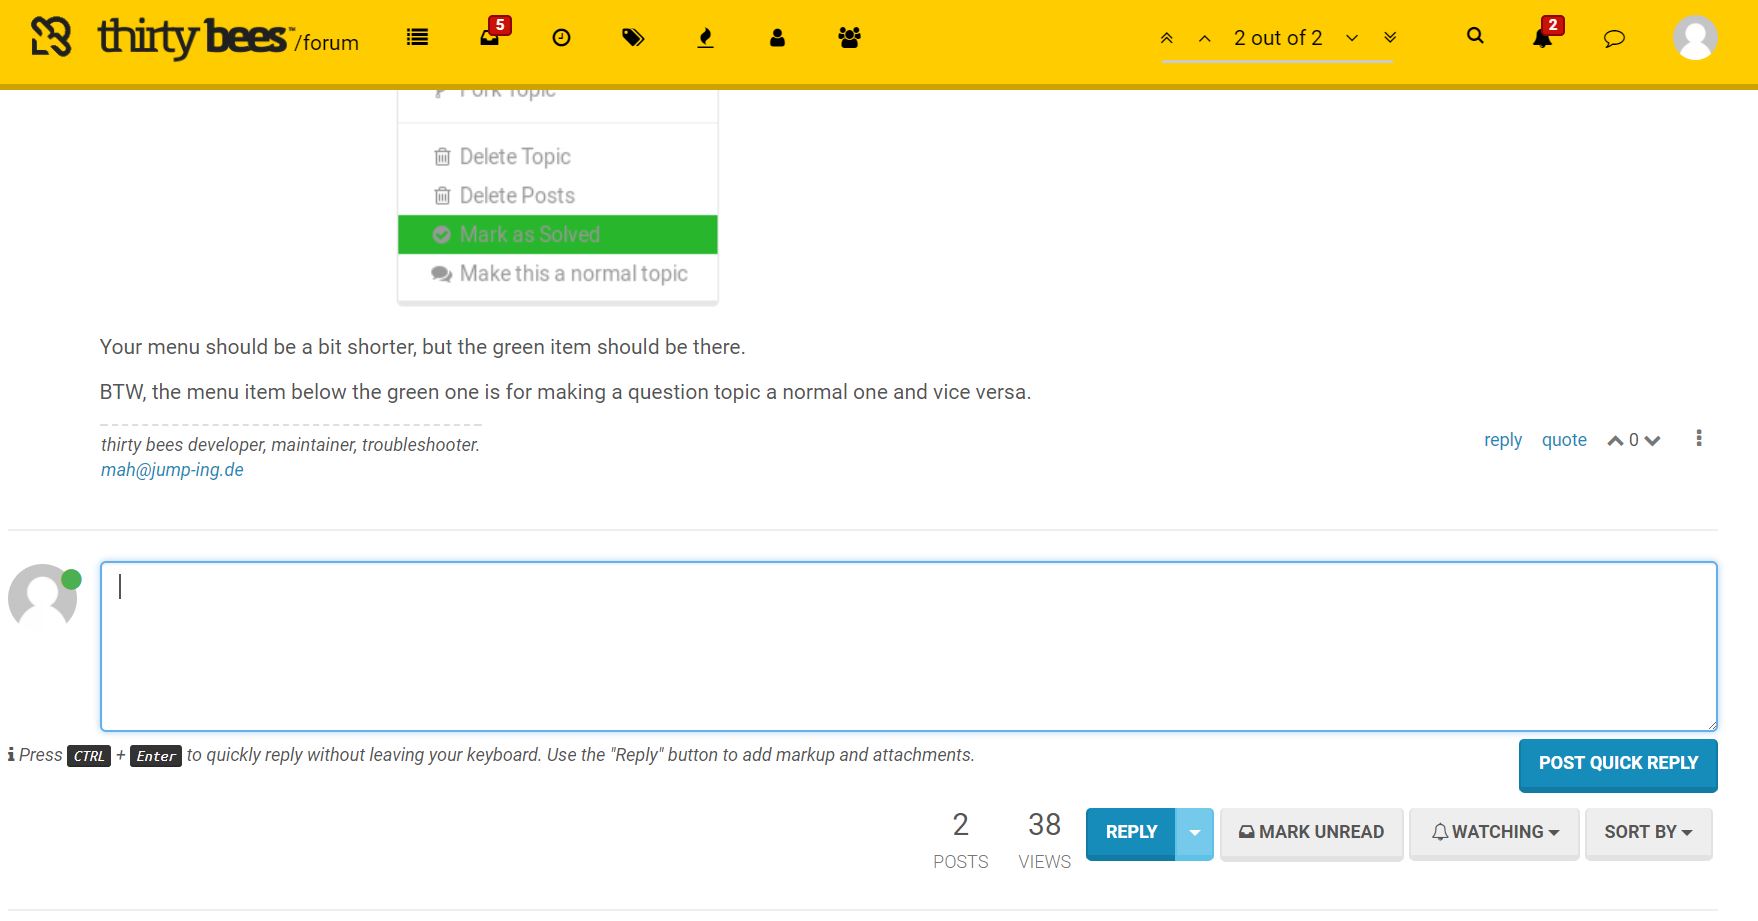Expand the Reply button dropdown arrow
Screen dimensions: 1758x921
1194,832
